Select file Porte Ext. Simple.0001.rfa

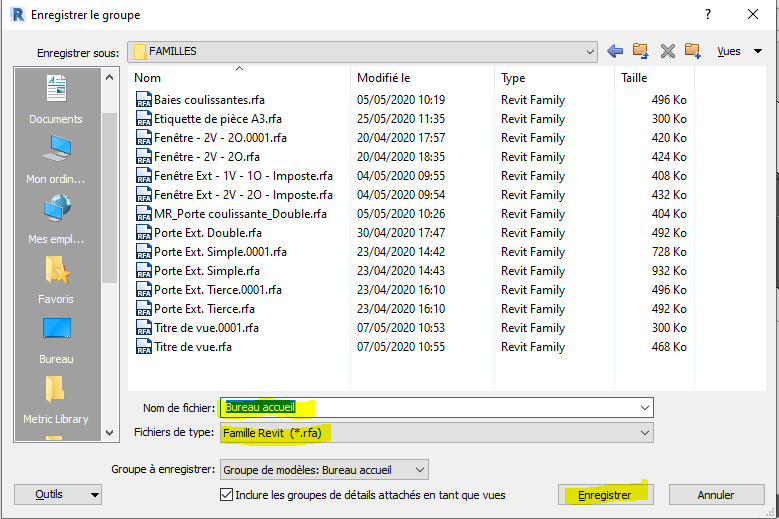(220, 252)
